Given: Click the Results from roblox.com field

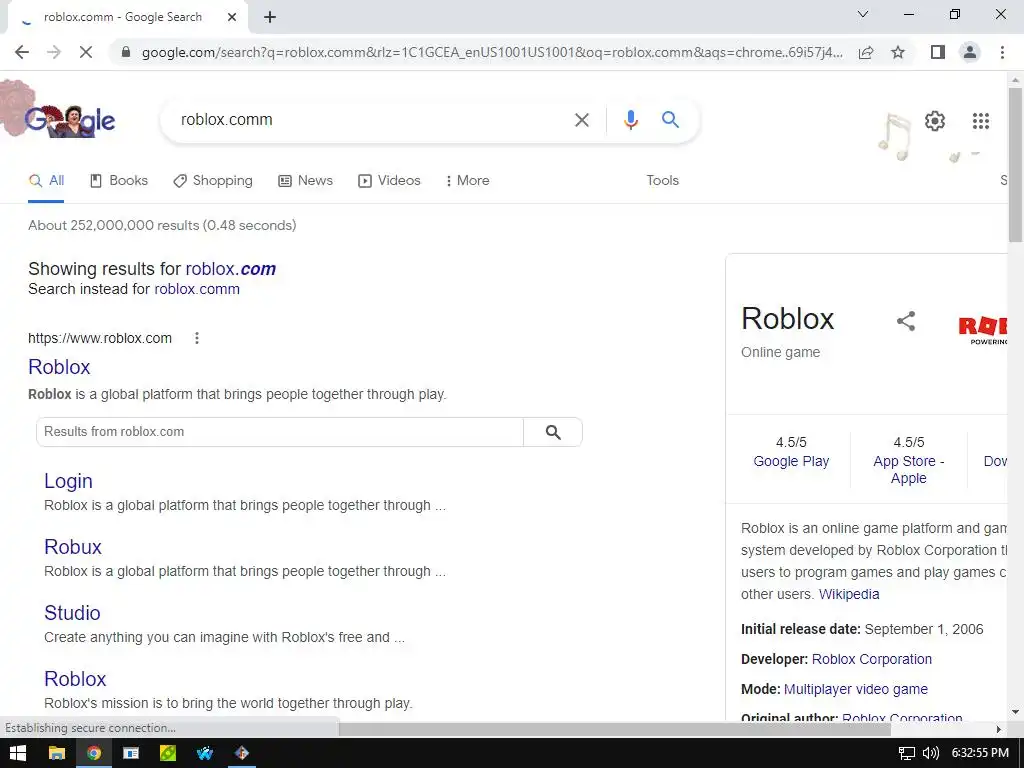Looking at the screenshot, I should coord(280,432).
